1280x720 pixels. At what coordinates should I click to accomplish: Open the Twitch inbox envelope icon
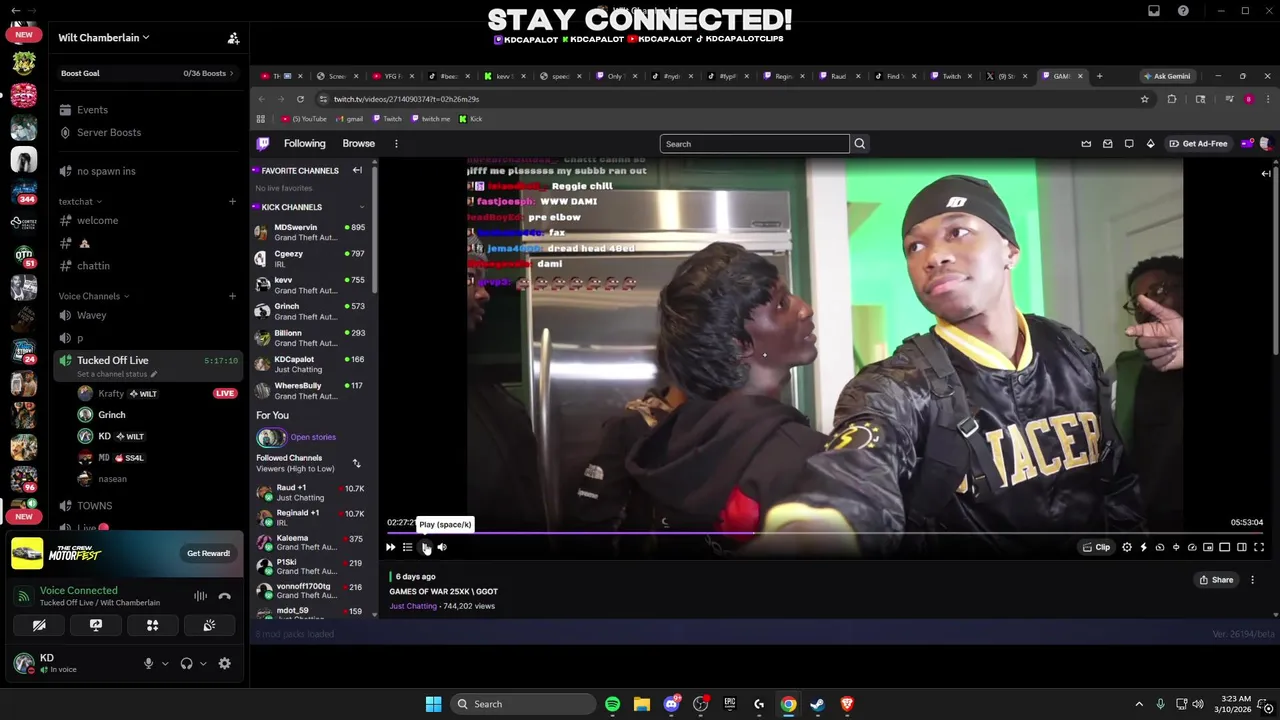(1108, 144)
